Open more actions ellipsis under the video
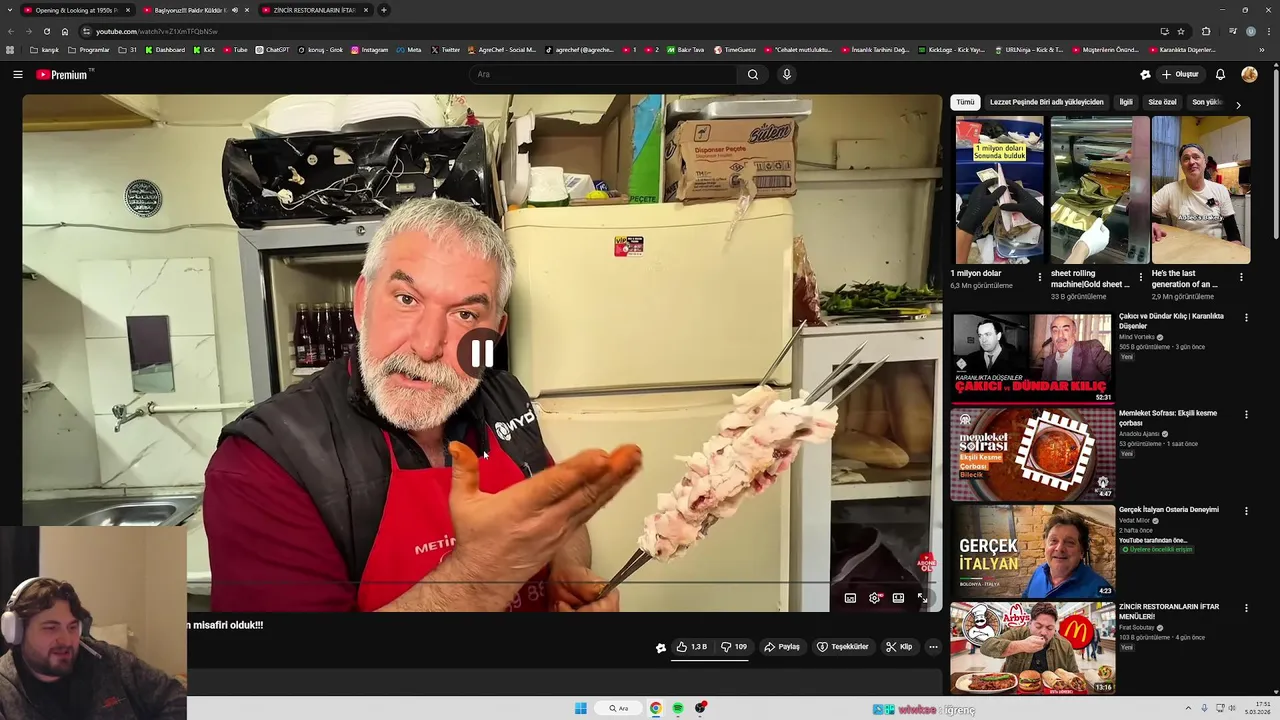The width and height of the screenshot is (1280, 720). pyautogui.click(x=933, y=647)
